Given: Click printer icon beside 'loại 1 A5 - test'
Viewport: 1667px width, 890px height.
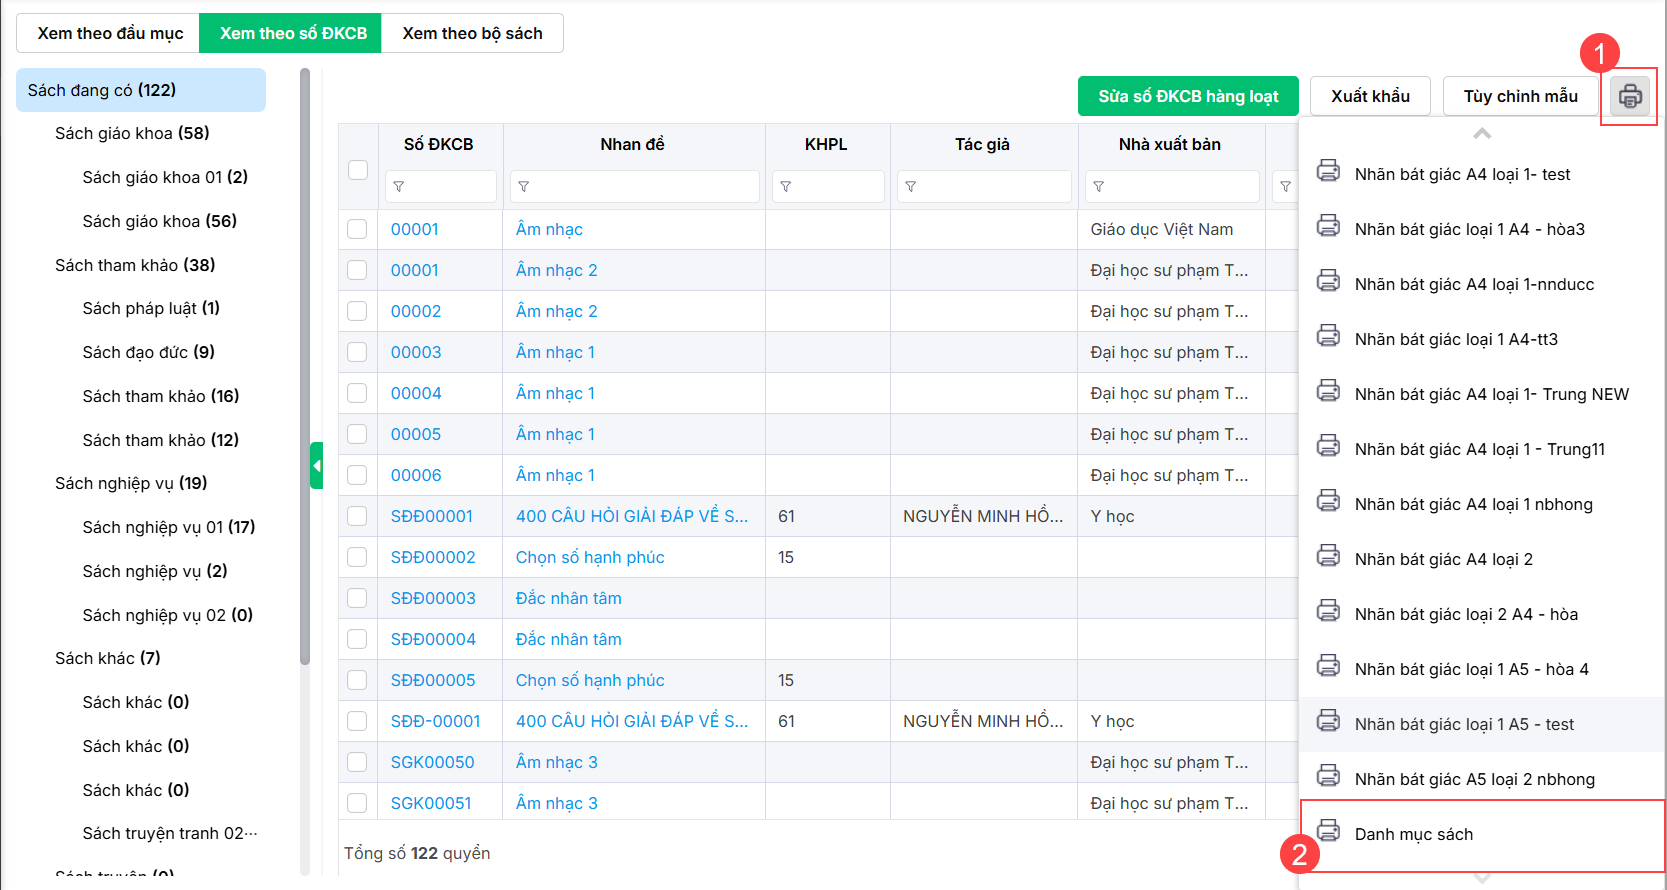Looking at the screenshot, I should [x=1328, y=721].
